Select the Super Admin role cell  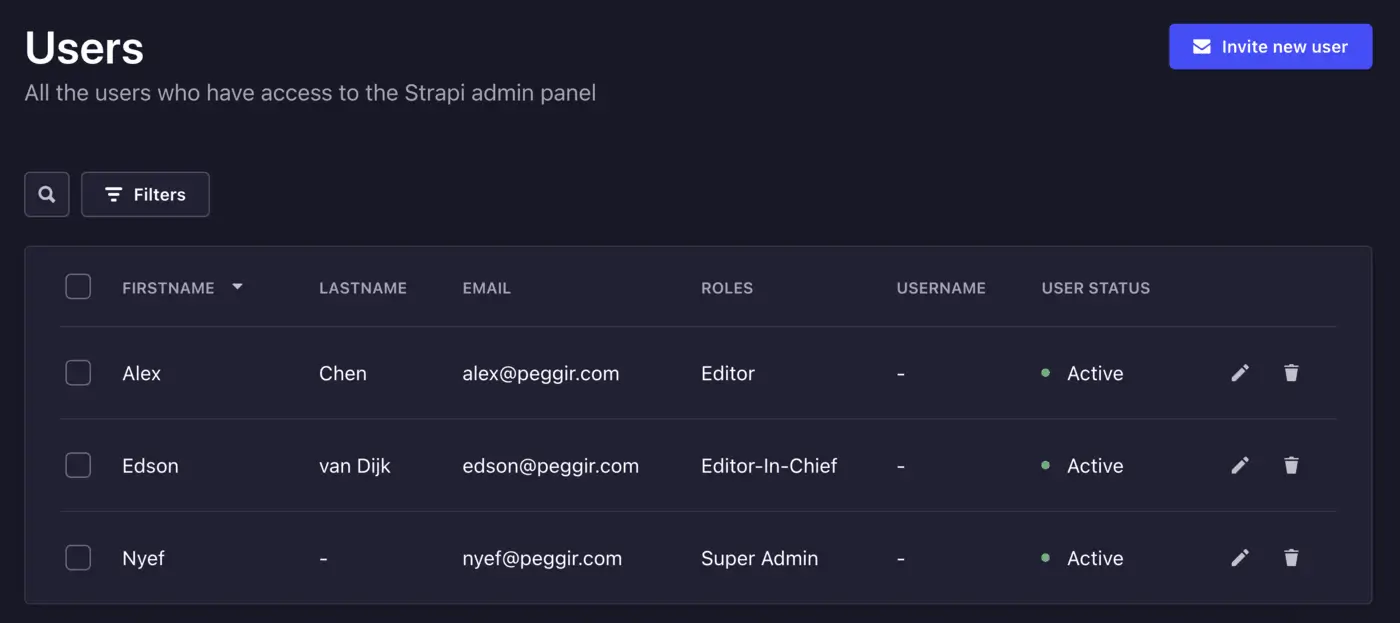[759, 558]
